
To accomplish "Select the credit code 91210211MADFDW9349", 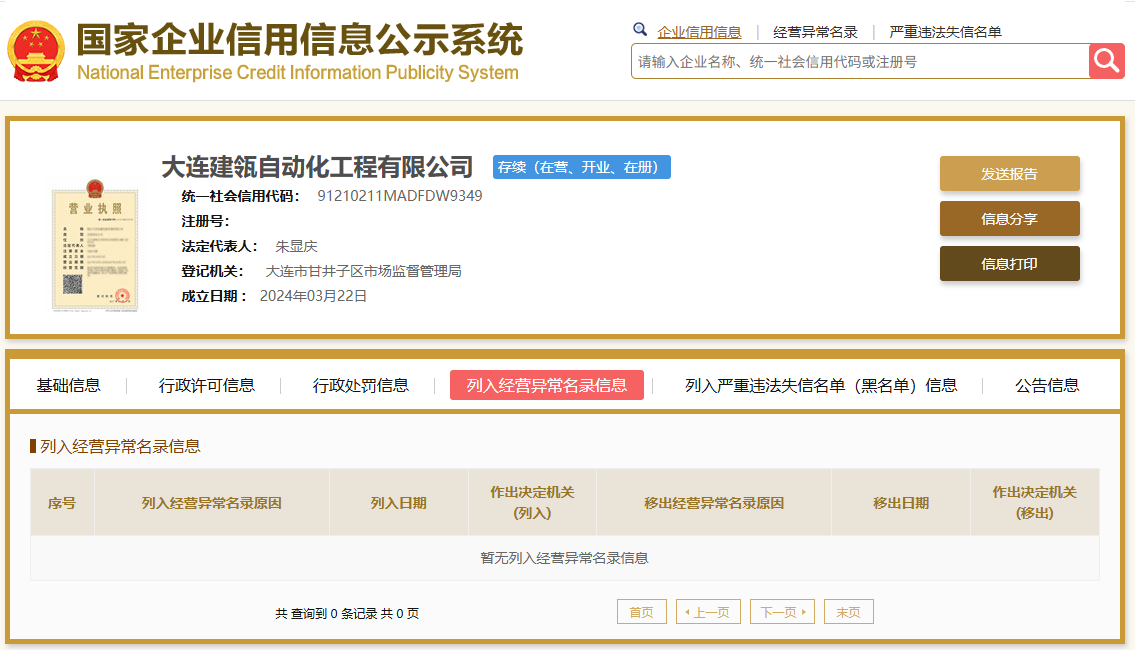I will click(400, 196).
